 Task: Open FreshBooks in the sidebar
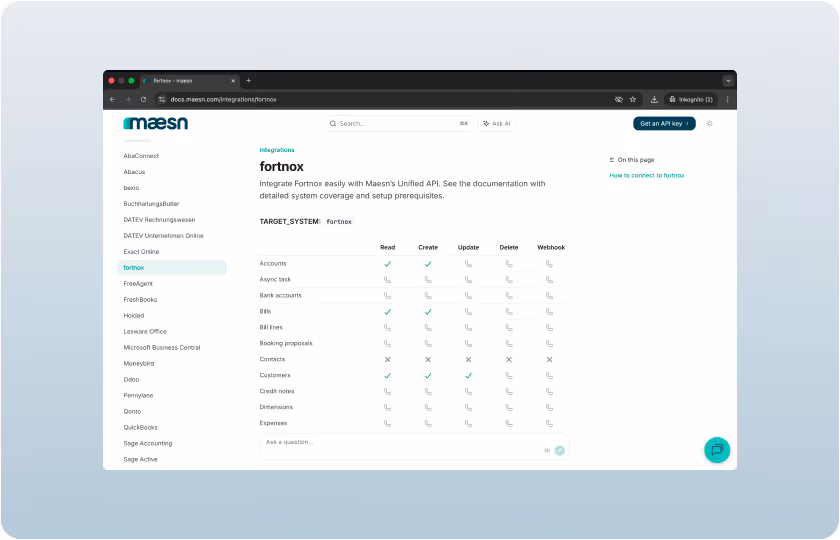tap(140, 299)
